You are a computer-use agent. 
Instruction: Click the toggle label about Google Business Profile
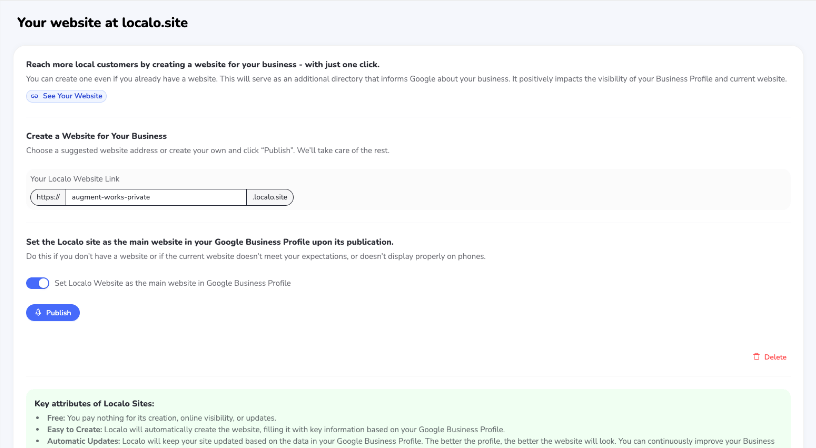(x=172, y=283)
